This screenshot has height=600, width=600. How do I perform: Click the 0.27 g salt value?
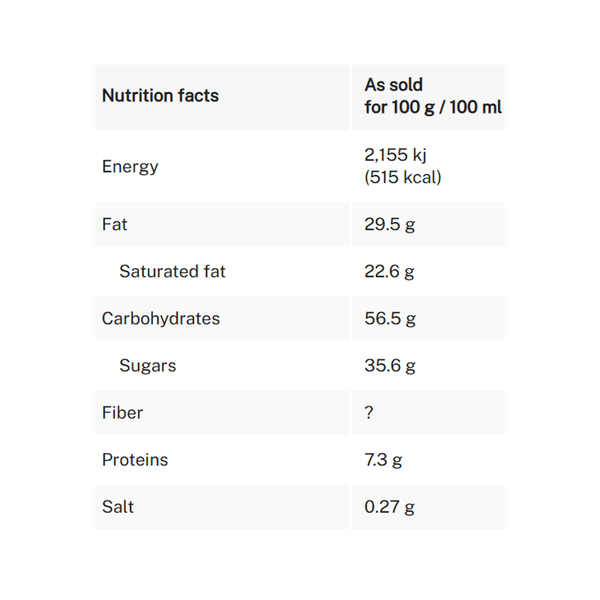coord(390,507)
